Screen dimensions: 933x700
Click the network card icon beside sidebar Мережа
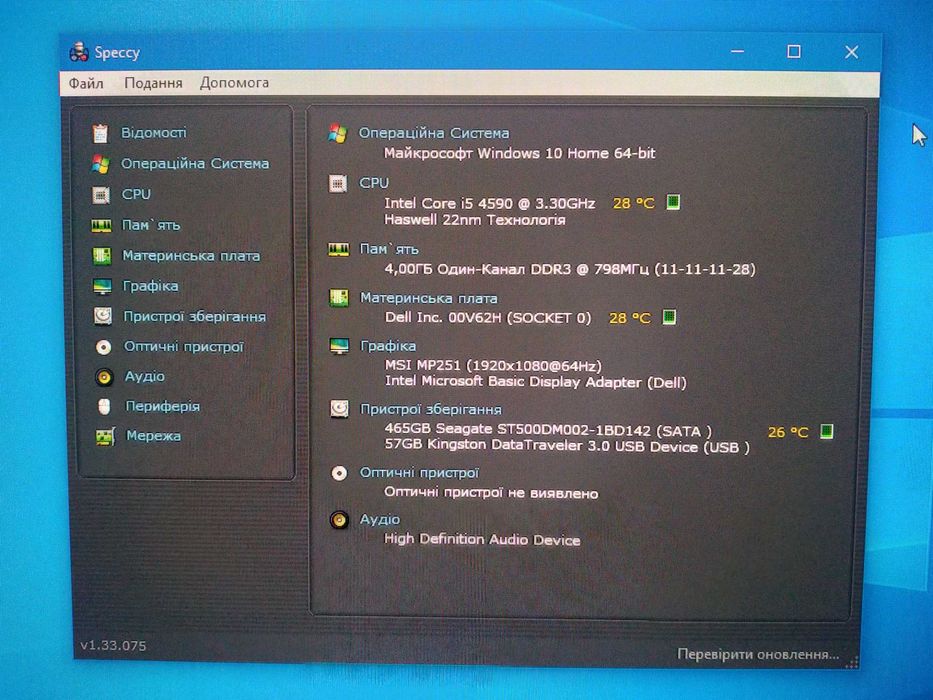pos(105,437)
